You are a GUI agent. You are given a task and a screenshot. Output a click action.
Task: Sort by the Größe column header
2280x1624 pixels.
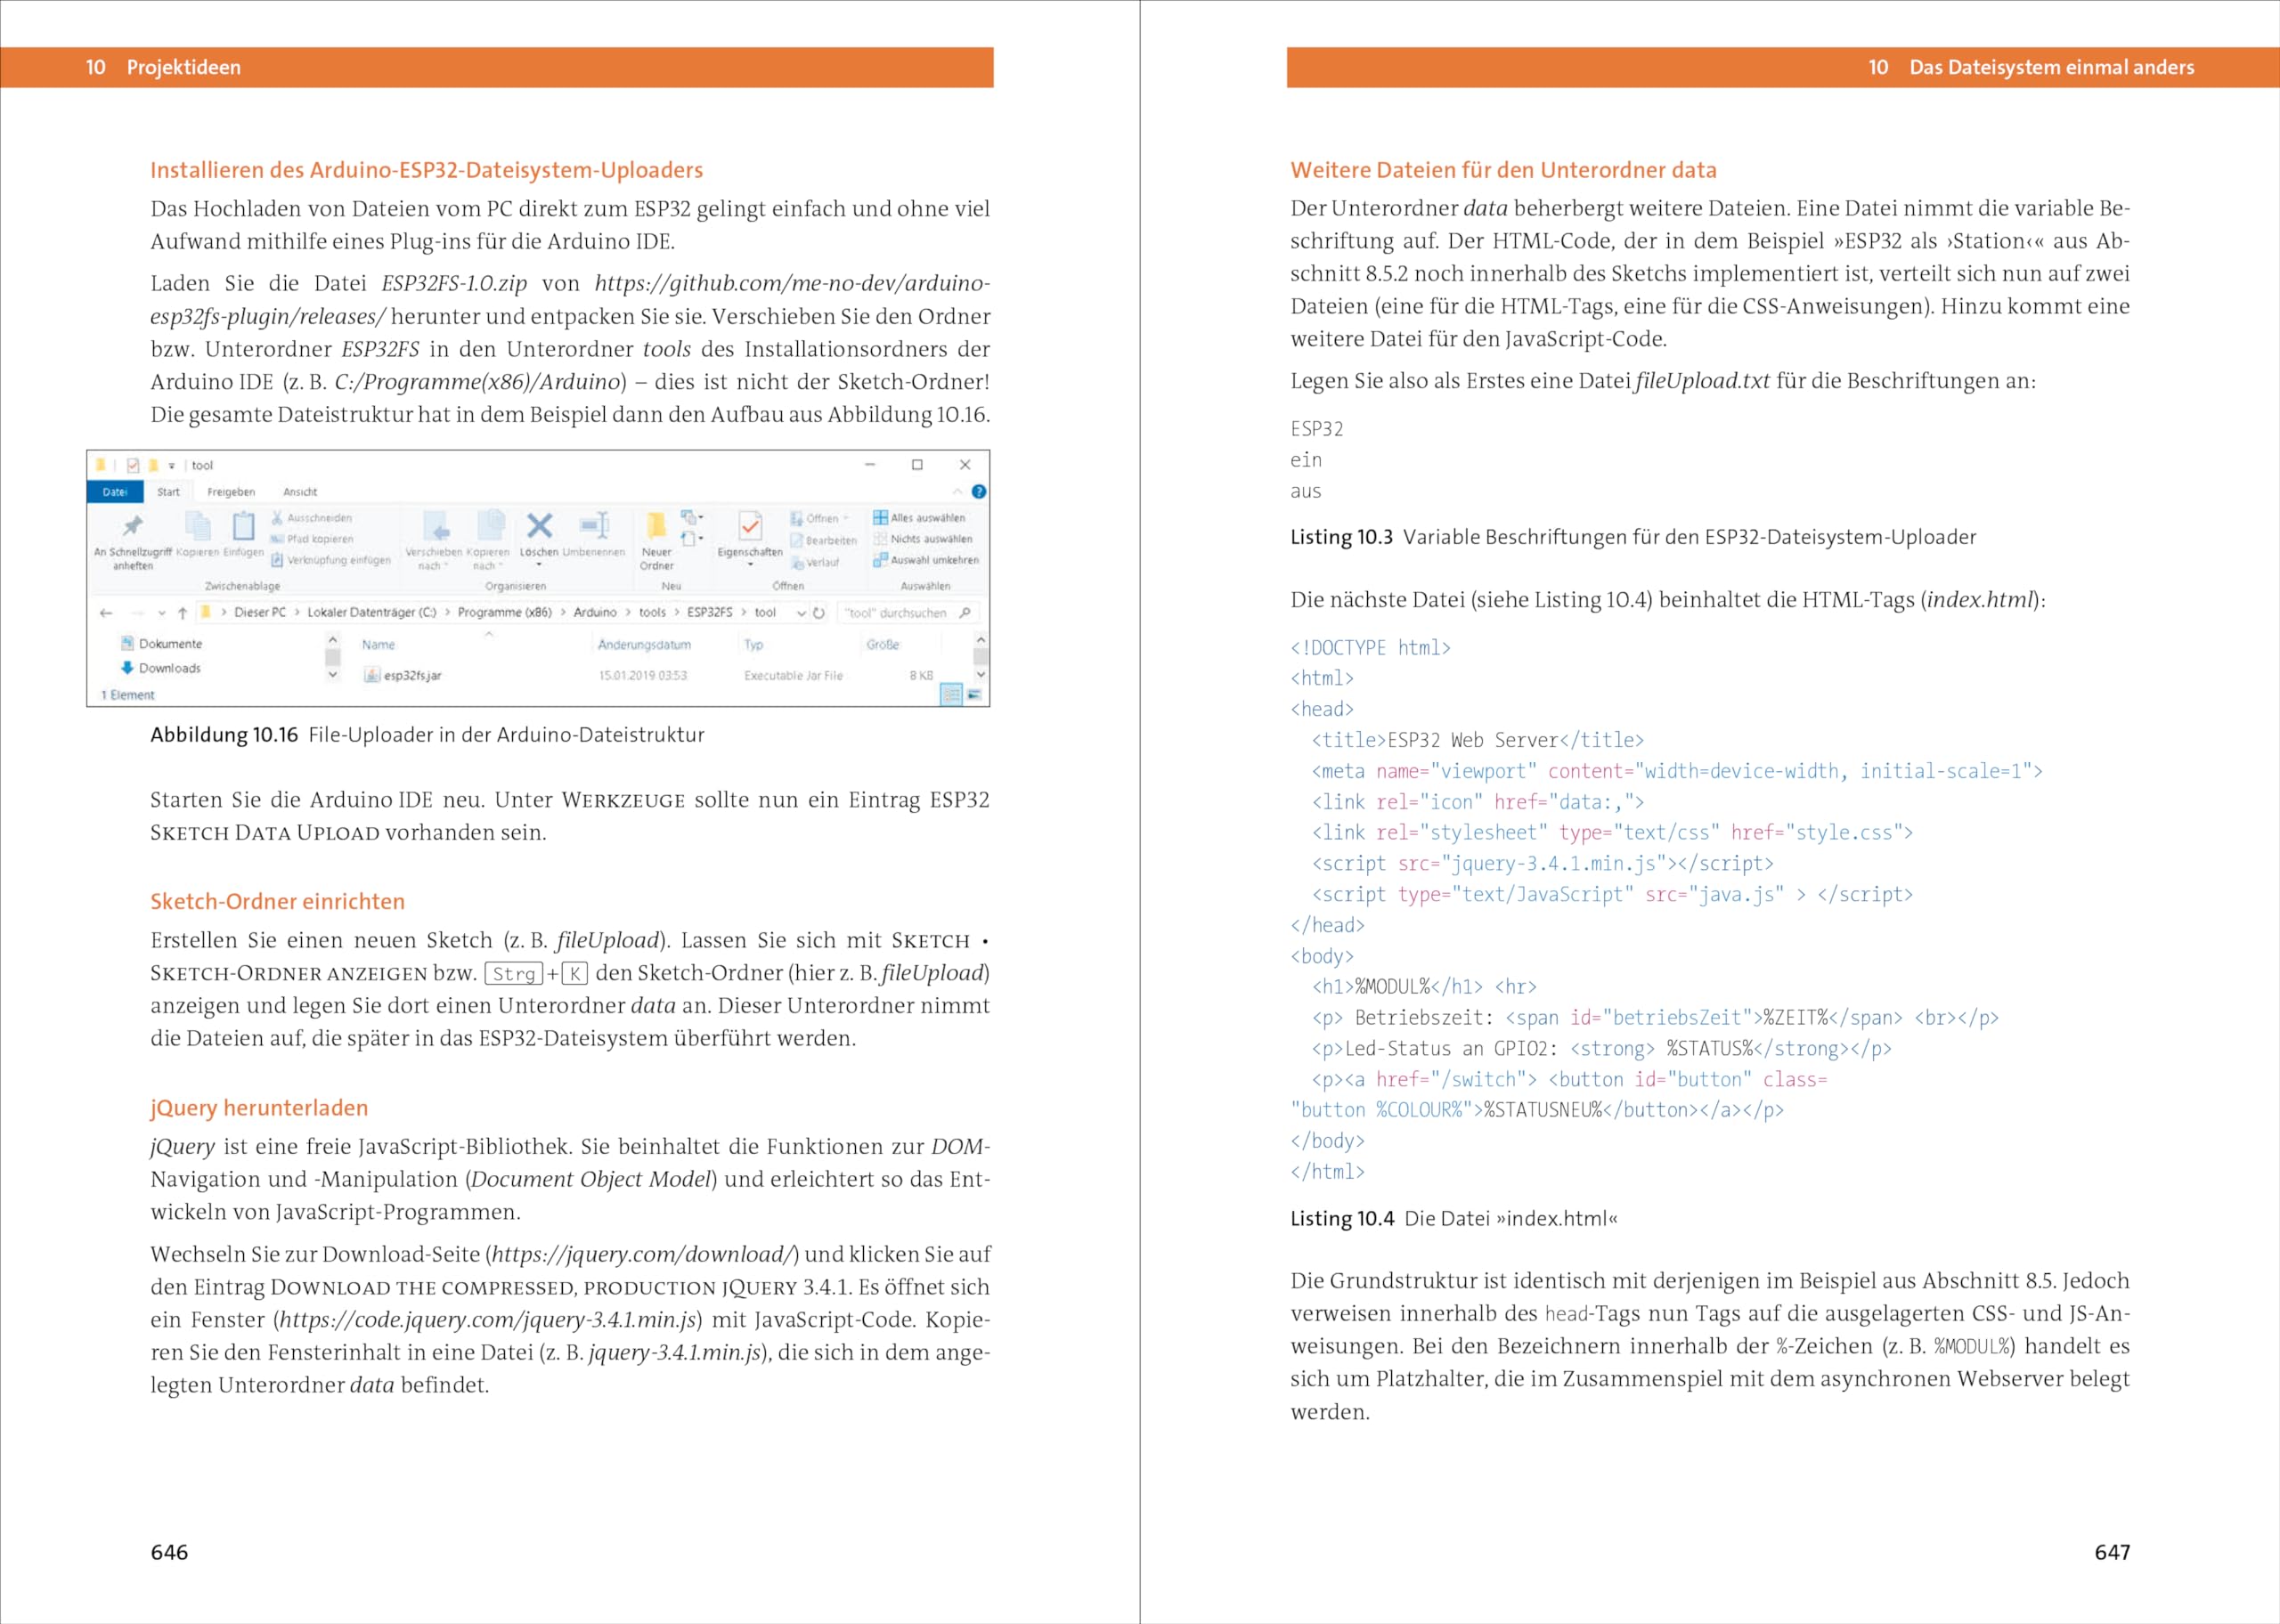tap(883, 645)
